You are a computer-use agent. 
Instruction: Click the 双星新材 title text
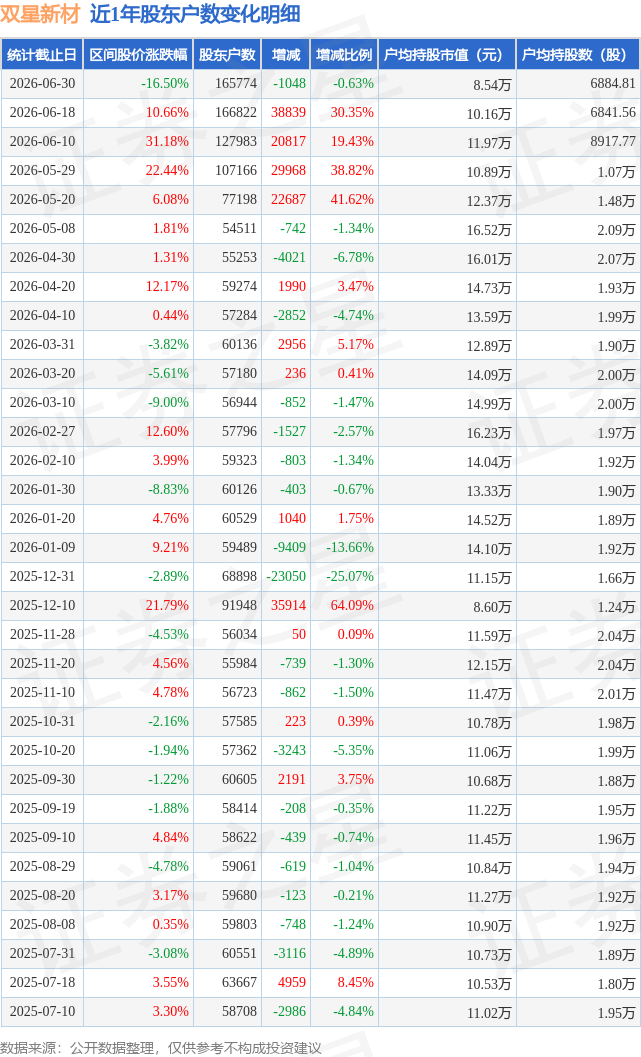pyautogui.click(x=40, y=14)
